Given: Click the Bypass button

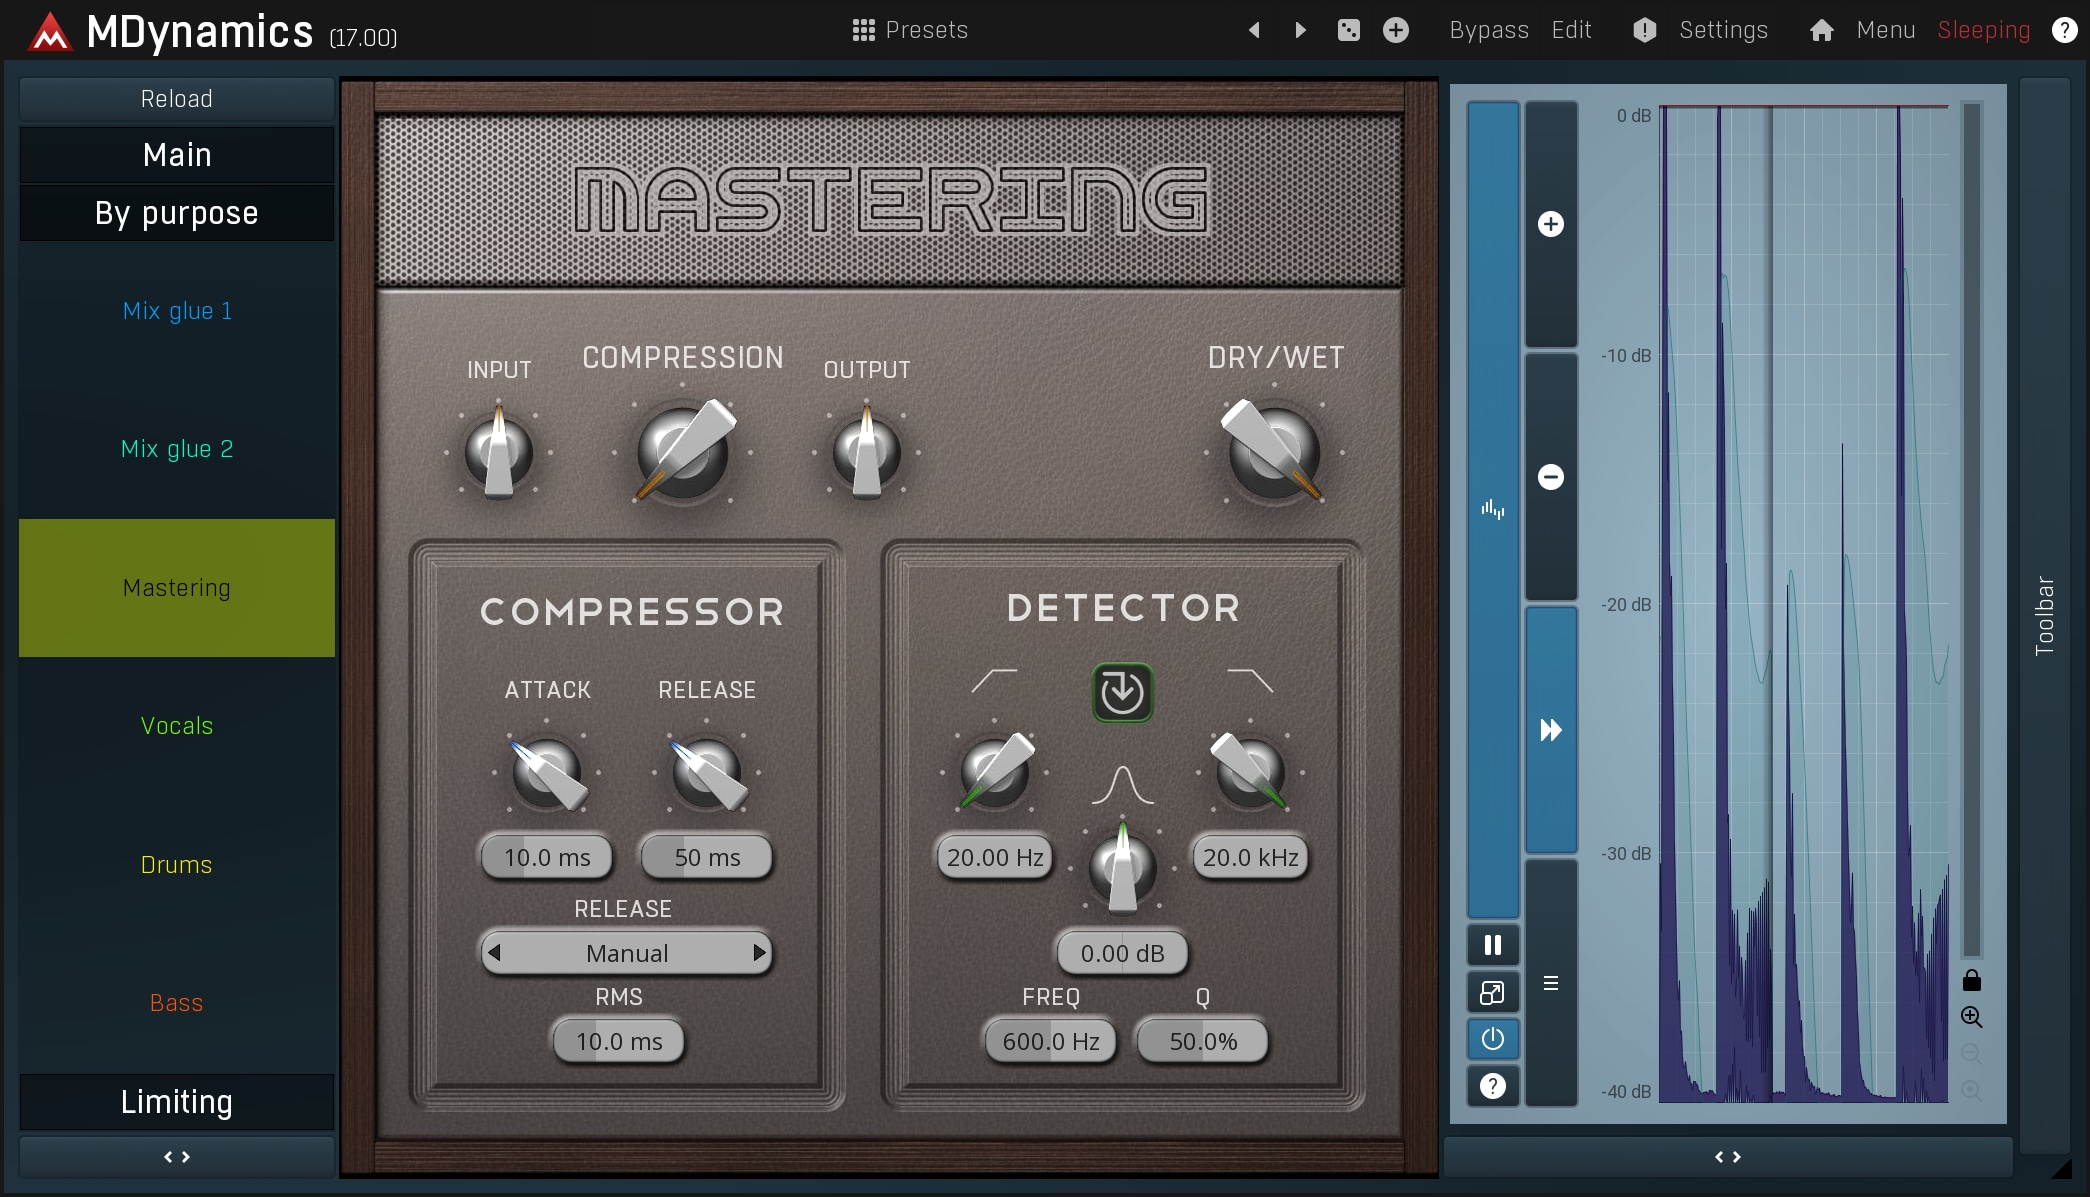Looking at the screenshot, I should [x=1488, y=30].
